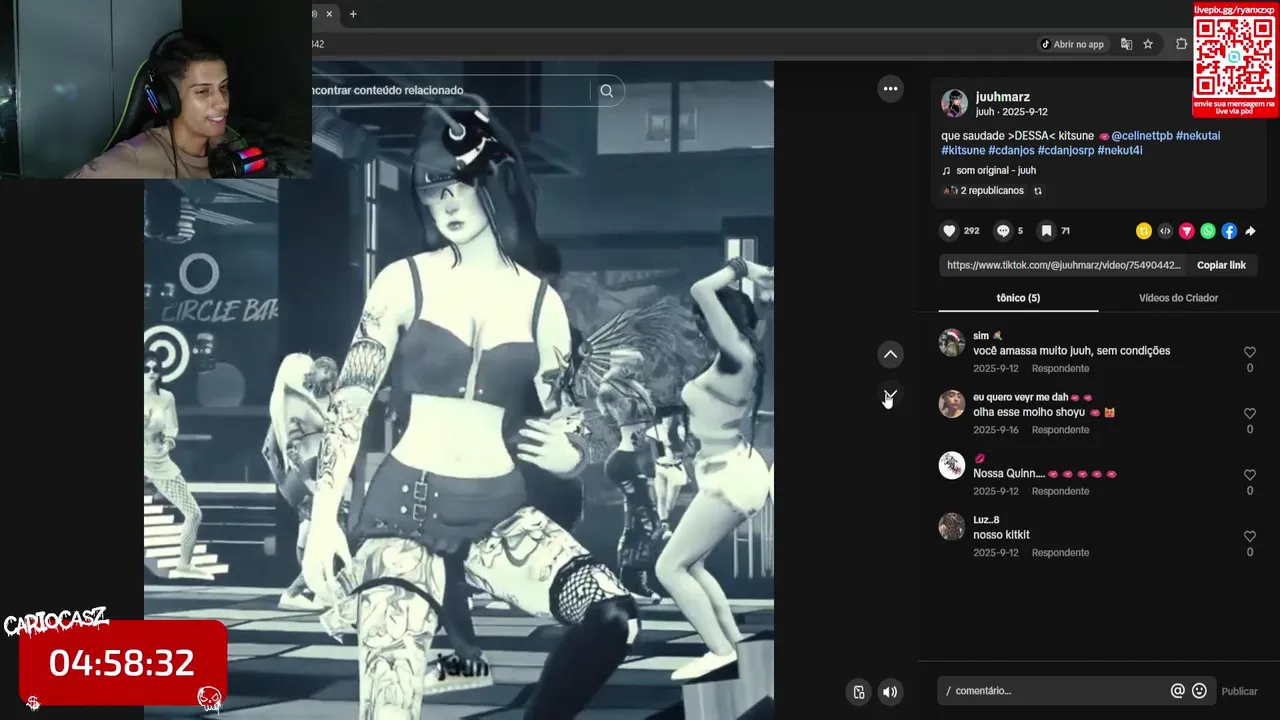Go to next video with down chevron
Viewport: 1280px width, 720px height.
(x=890, y=395)
